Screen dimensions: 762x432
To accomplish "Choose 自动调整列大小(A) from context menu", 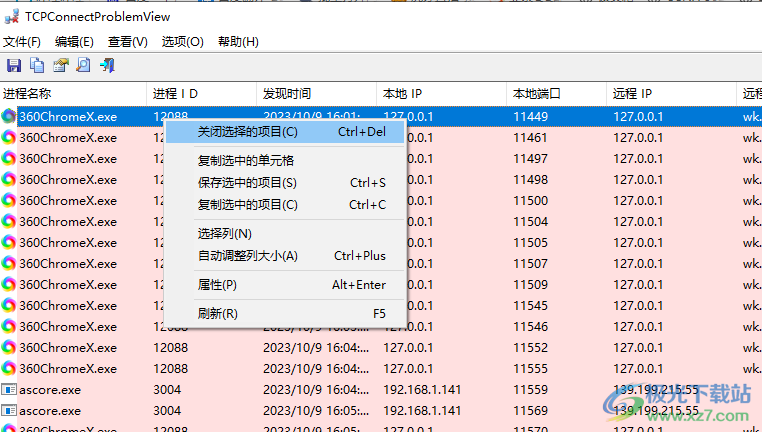I will [x=285, y=256].
